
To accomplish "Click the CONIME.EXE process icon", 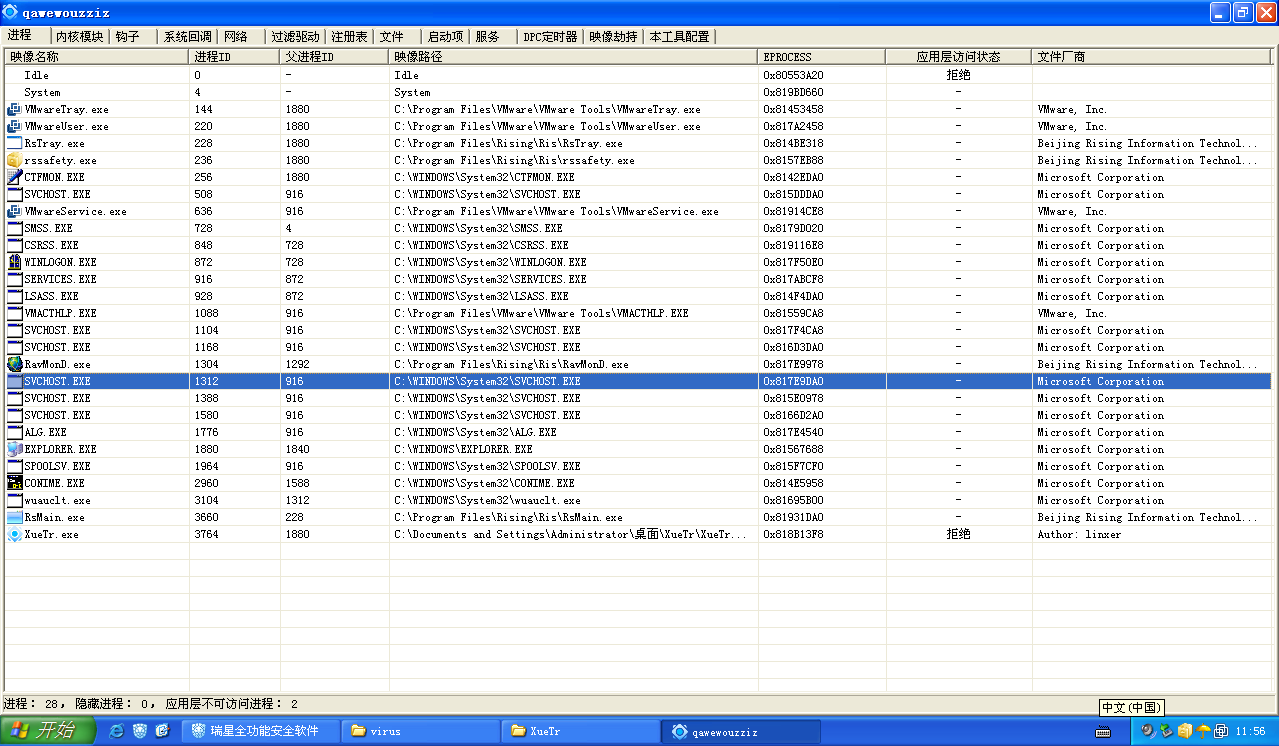I will coord(14,483).
